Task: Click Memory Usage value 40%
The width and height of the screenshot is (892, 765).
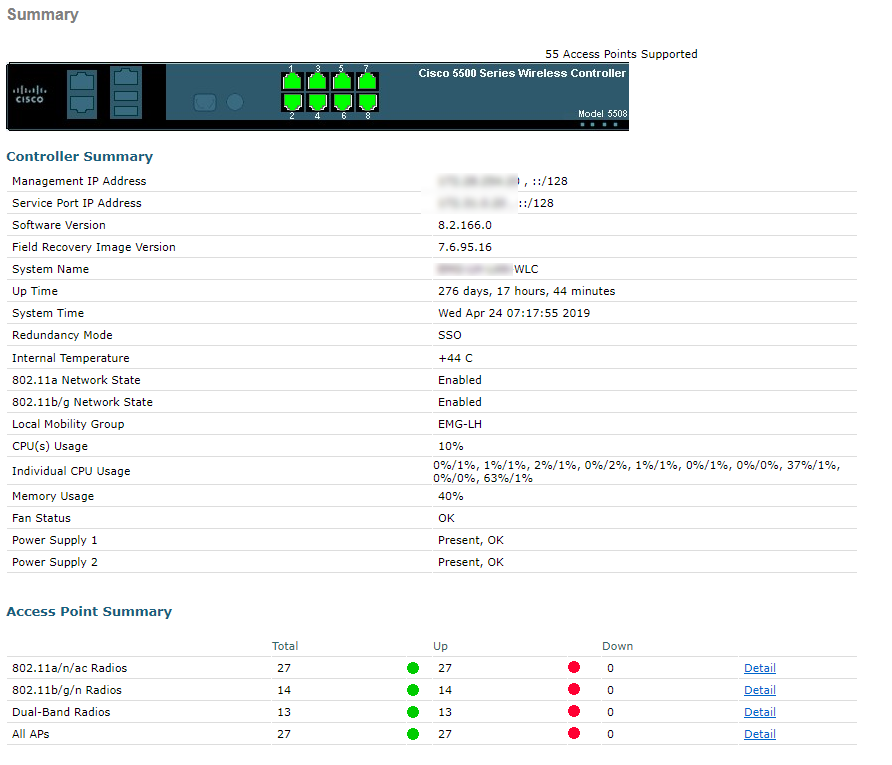Action: [451, 497]
